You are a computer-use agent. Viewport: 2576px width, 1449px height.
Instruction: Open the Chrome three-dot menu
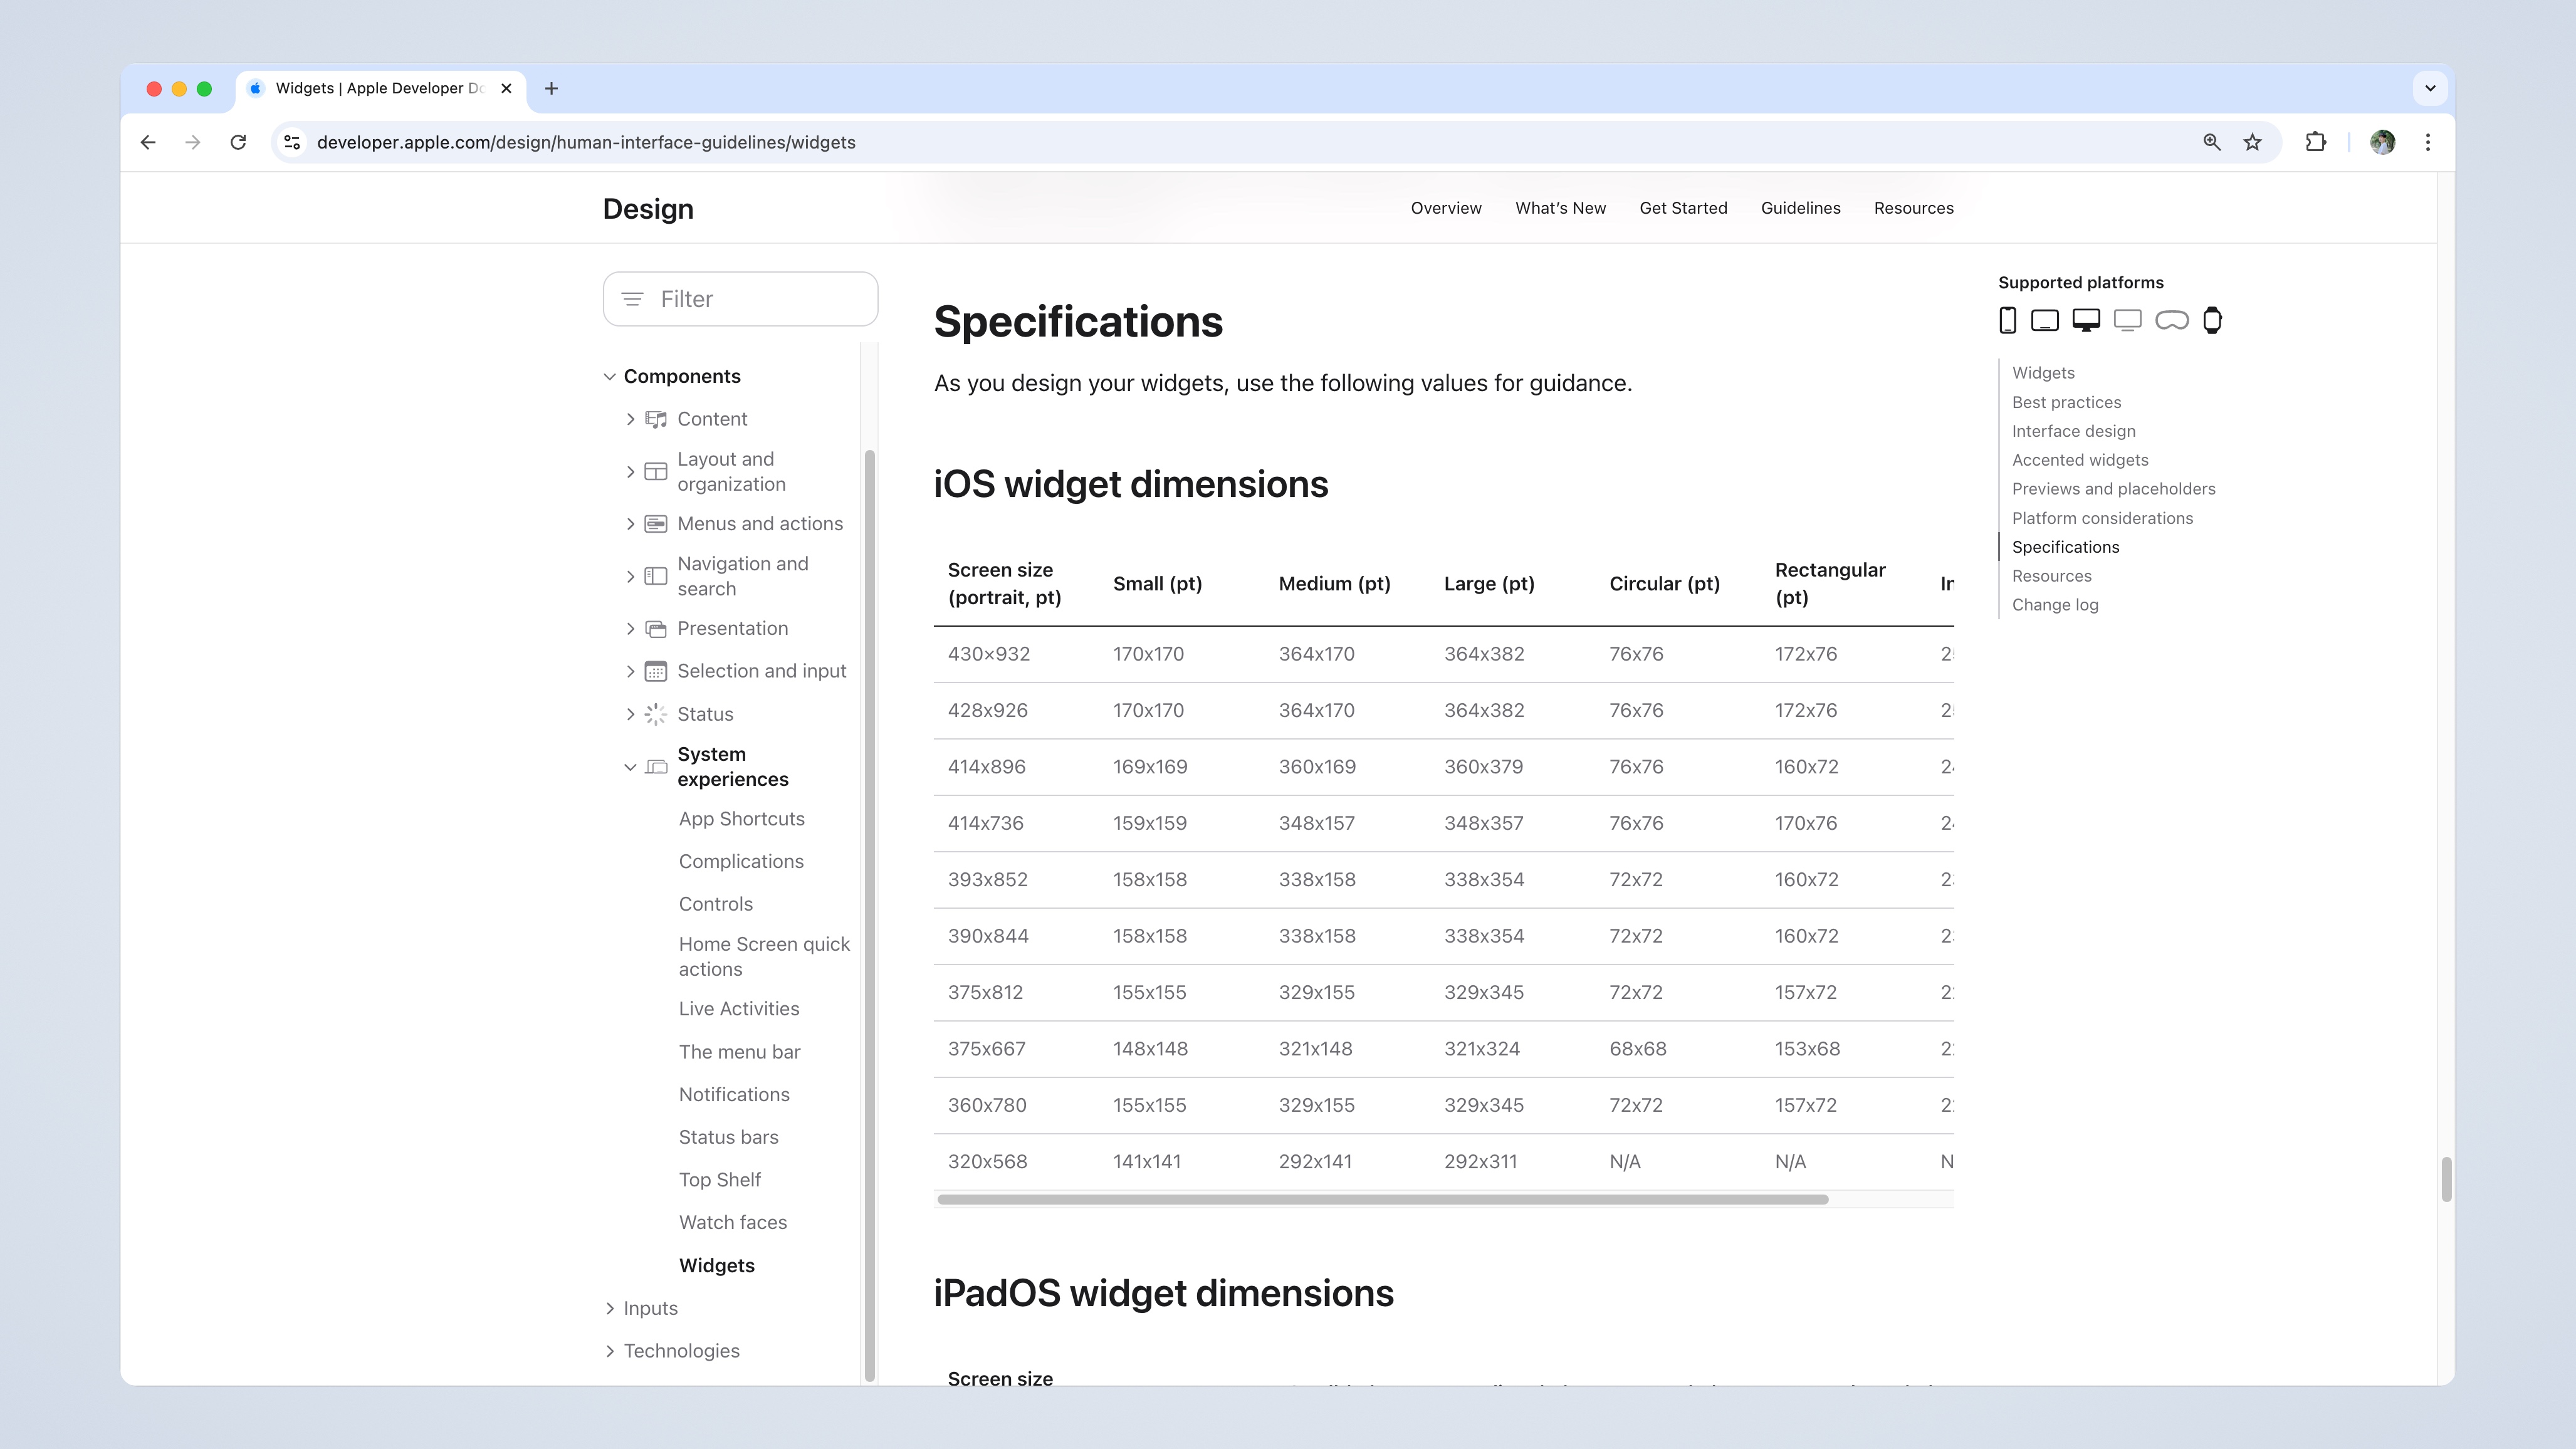point(2428,142)
